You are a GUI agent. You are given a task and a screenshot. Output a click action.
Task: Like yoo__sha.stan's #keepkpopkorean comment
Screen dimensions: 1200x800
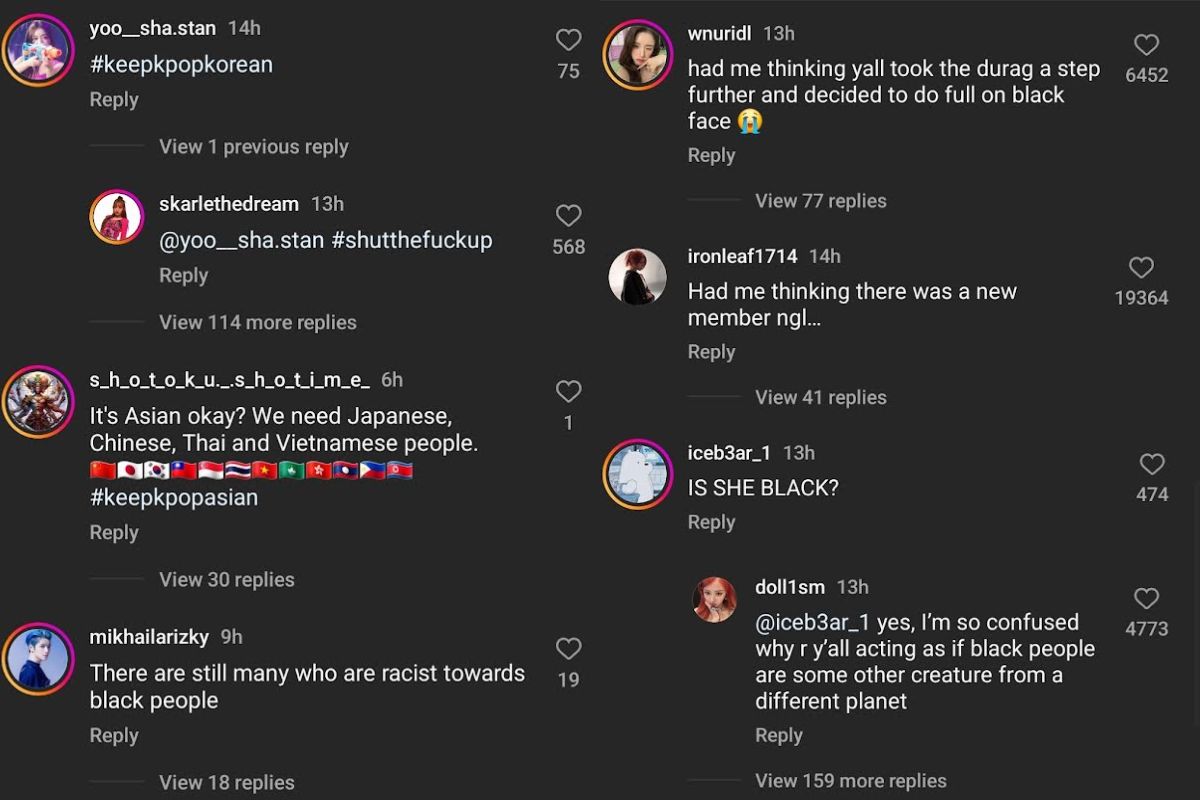point(568,39)
